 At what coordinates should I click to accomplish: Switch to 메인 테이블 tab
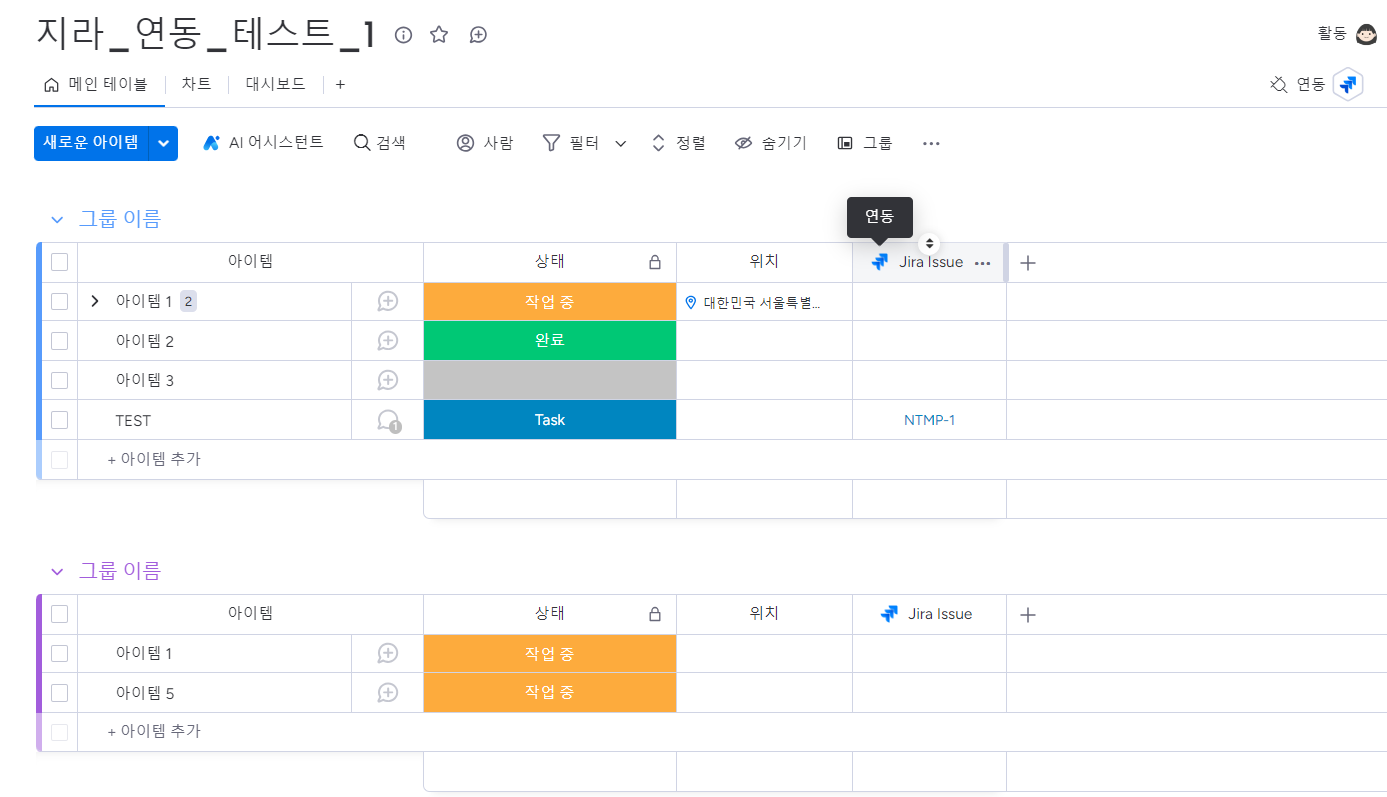tap(97, 85)
